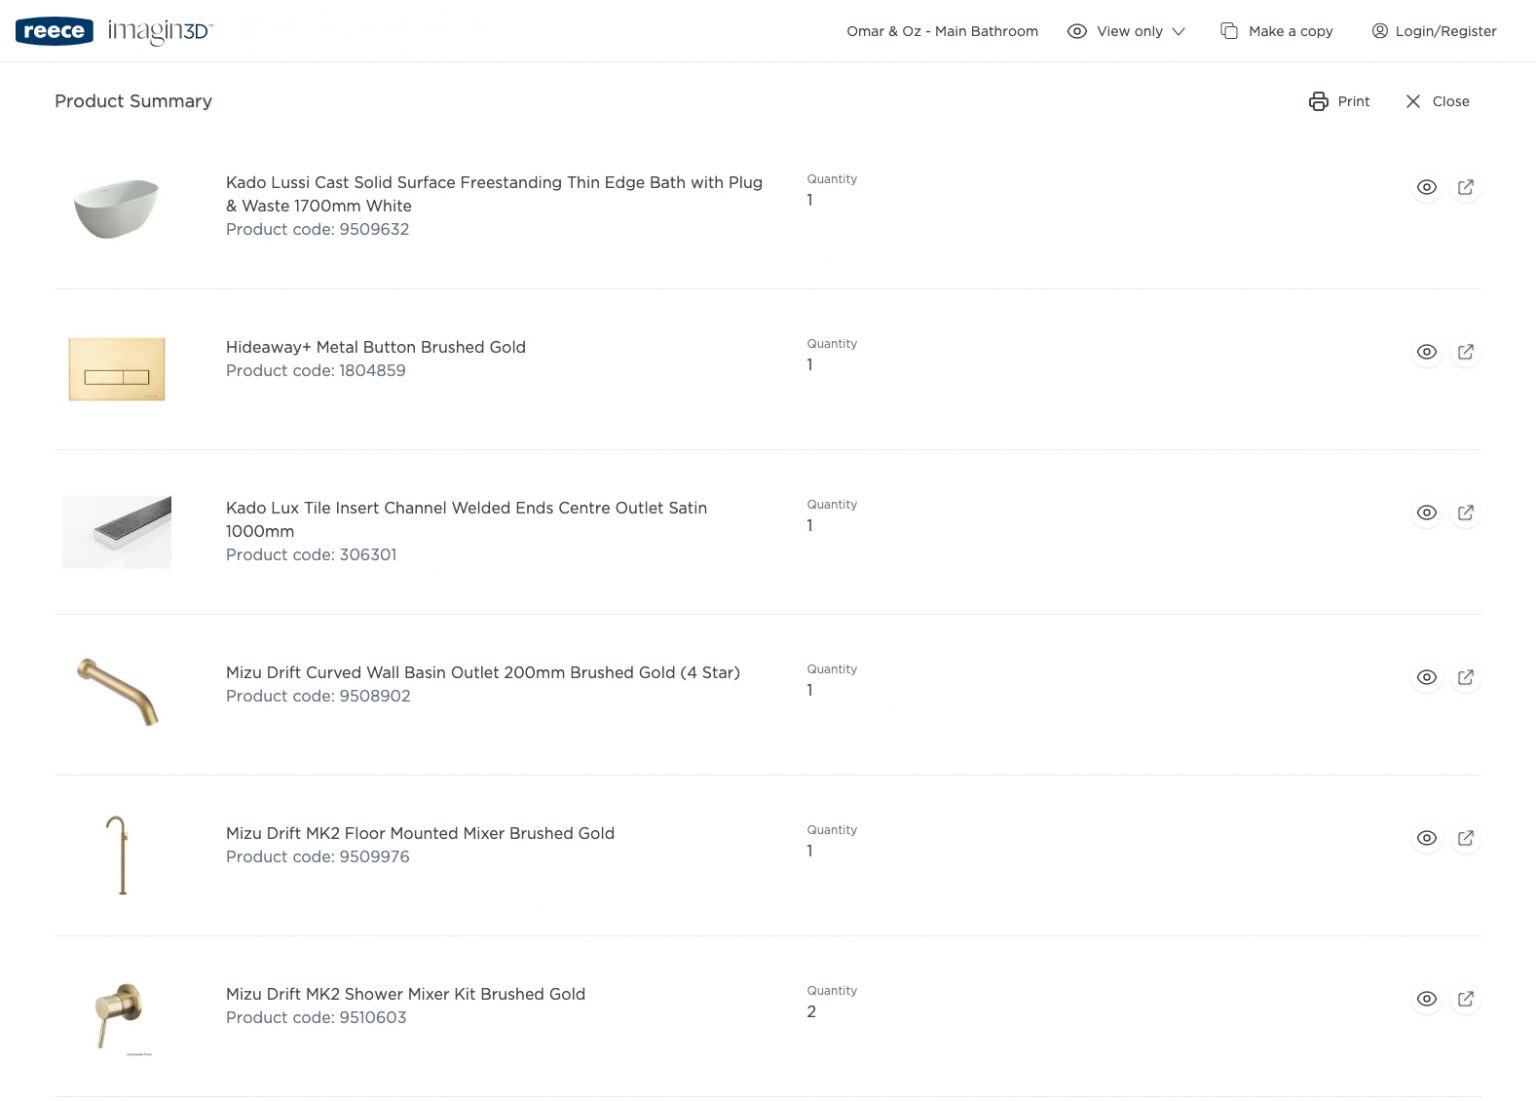Open external link for Hideaway+ Metal Button
This screenshot has height=1101, width=1536.
(x=1465, y=352)
